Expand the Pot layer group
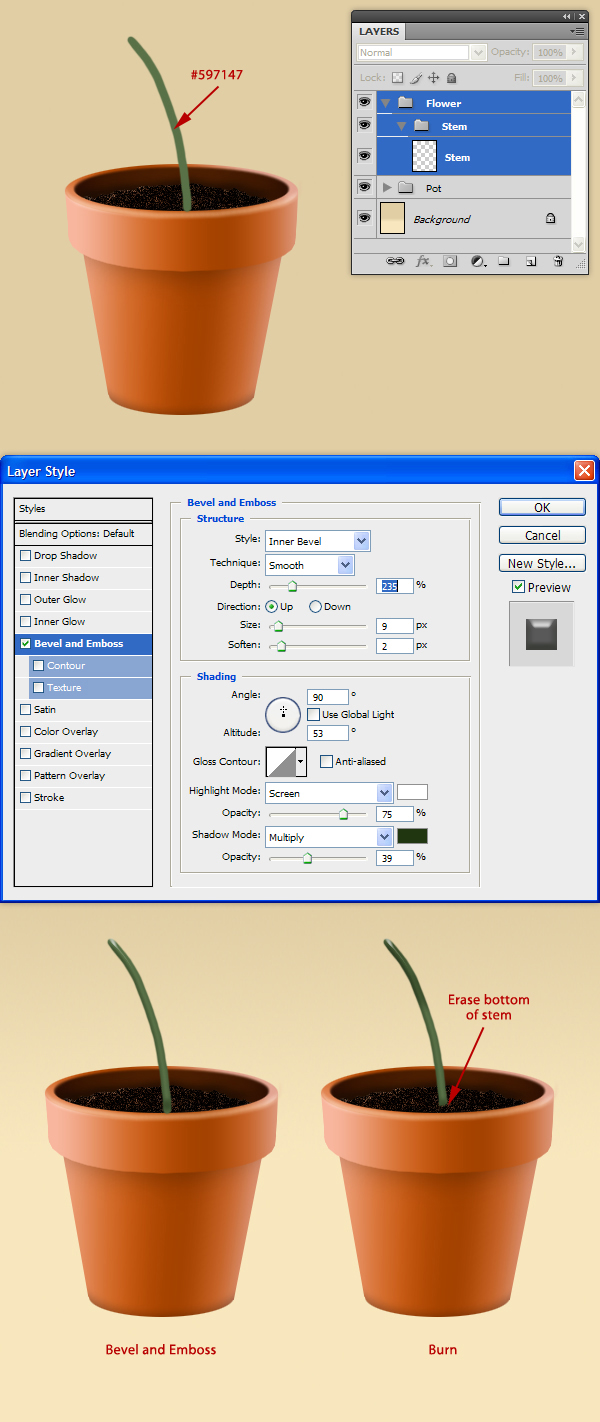600x1422 pixels. pyautogui.click(x=388, y=188)
